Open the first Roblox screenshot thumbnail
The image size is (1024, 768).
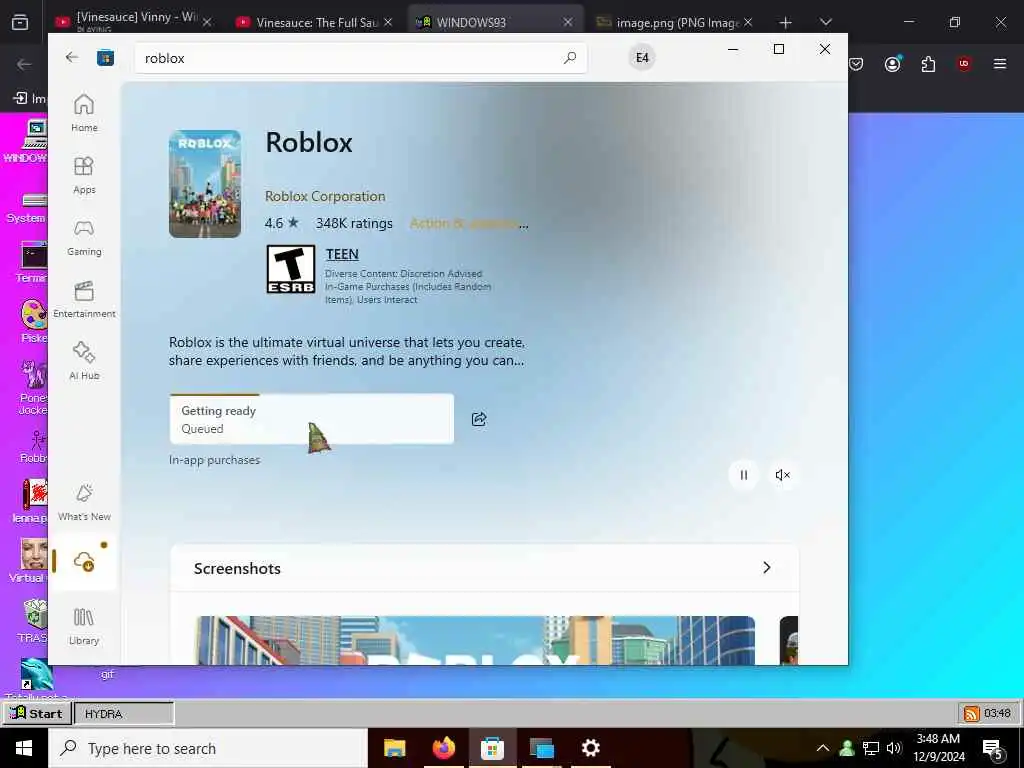tap(475, 640)
